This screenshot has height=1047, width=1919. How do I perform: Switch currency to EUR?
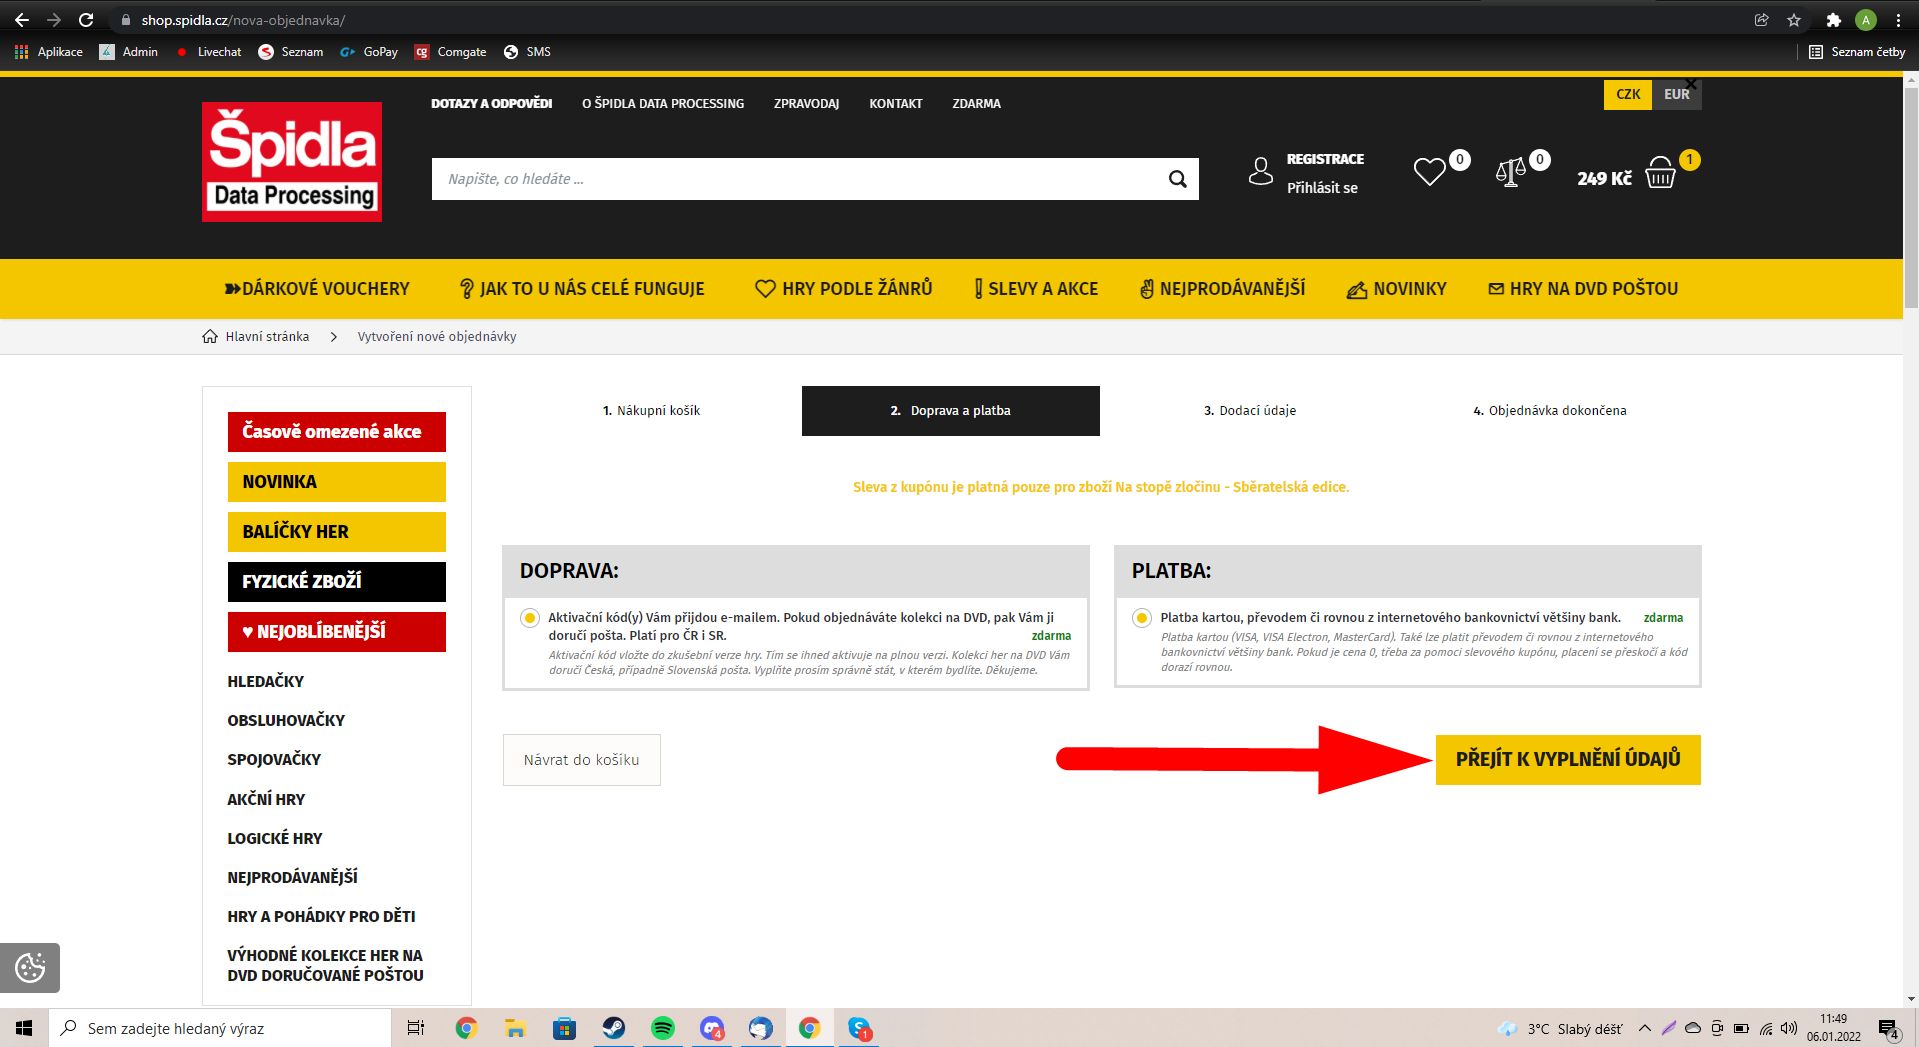pos(1676,94)
